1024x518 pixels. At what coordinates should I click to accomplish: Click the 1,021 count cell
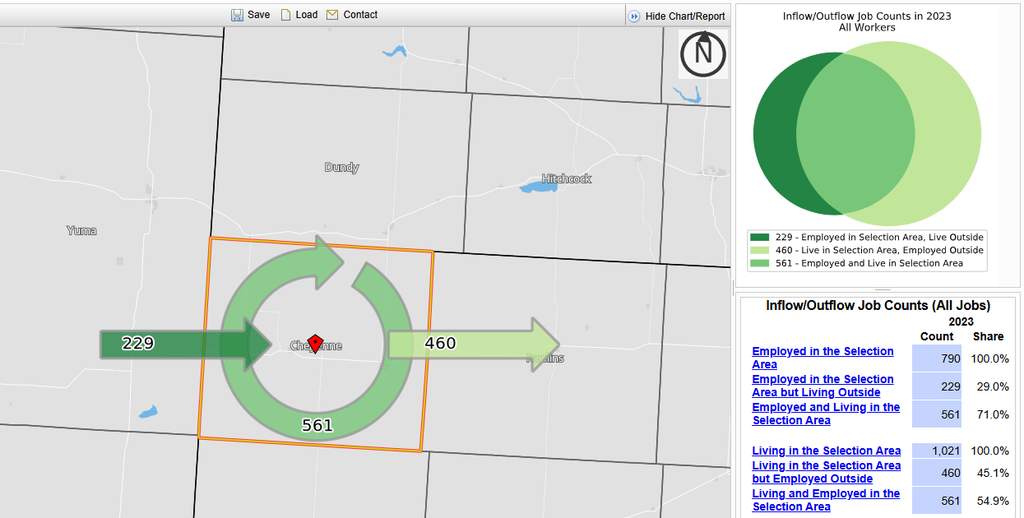coord(936,451)
